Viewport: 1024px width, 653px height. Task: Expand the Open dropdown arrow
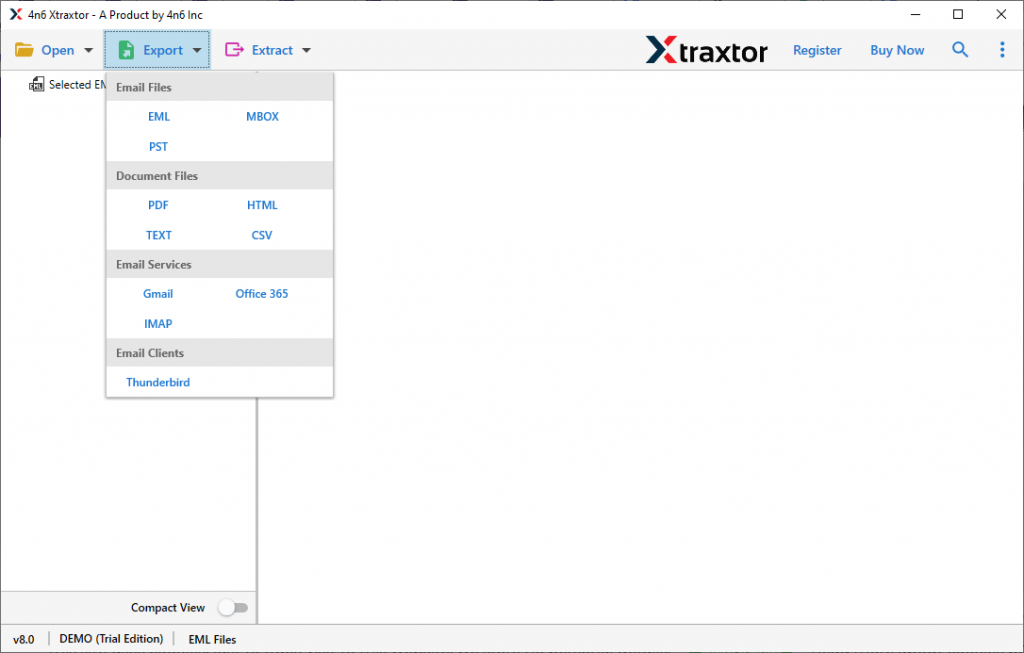(88, 51)
